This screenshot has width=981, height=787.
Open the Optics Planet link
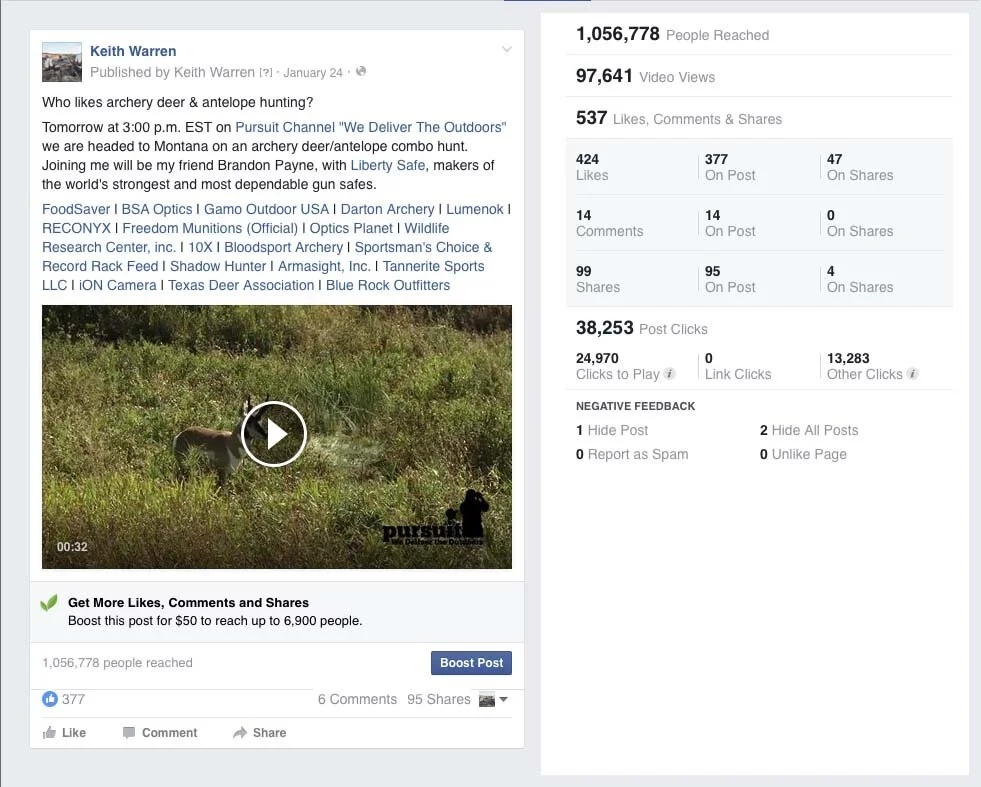tap(351, 228)
